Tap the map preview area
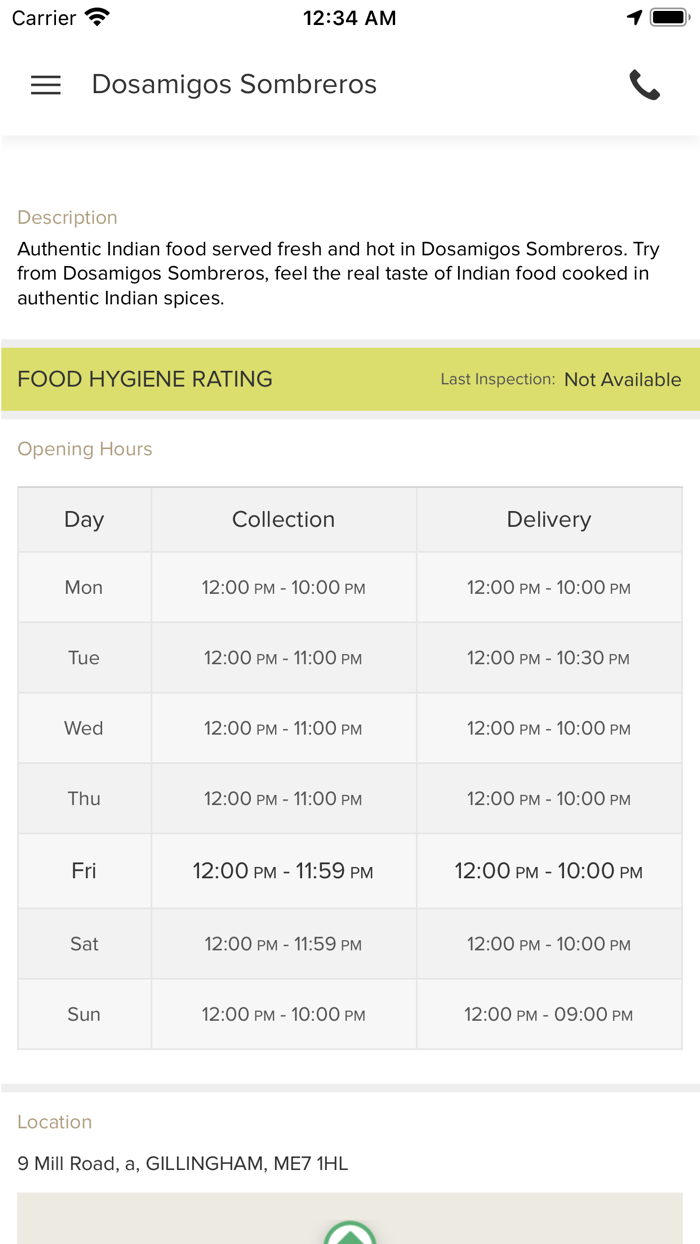The height and width of the screenshot is (1244, 700). [500, 1218]
